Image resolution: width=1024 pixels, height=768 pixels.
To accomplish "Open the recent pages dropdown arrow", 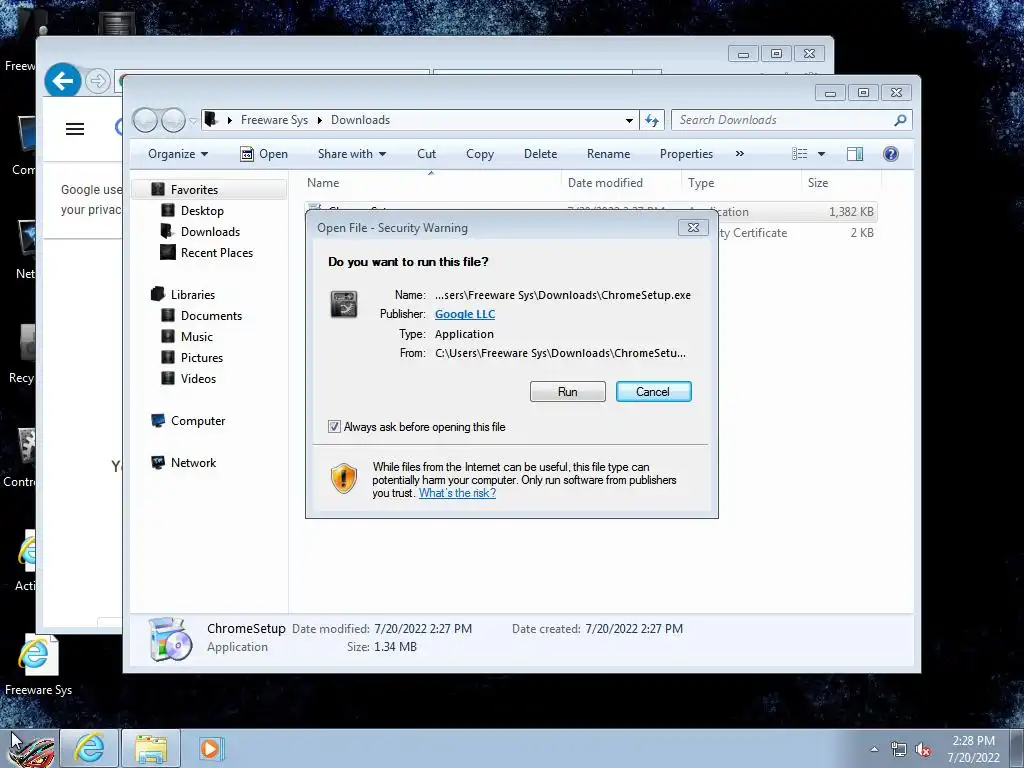I will (193, 121).
